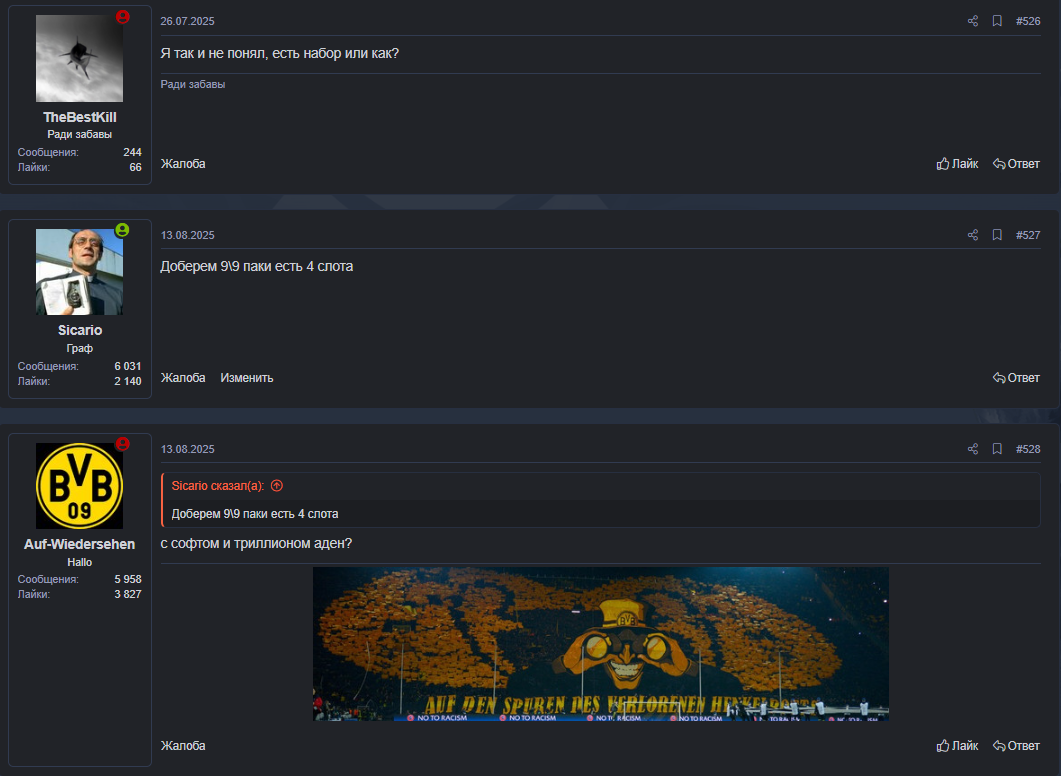Open Sicario's avatar image
The height and width of the screenshot is (776, 1061).
click(x=79, y=272)
